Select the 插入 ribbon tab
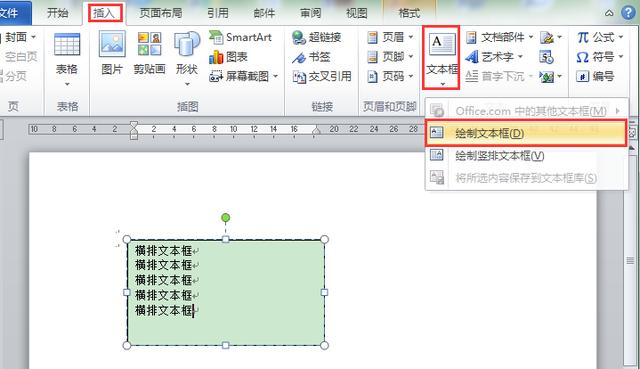The height and width of the screenshot is (369, 640). pyautogui.click(x=105, y=13)
